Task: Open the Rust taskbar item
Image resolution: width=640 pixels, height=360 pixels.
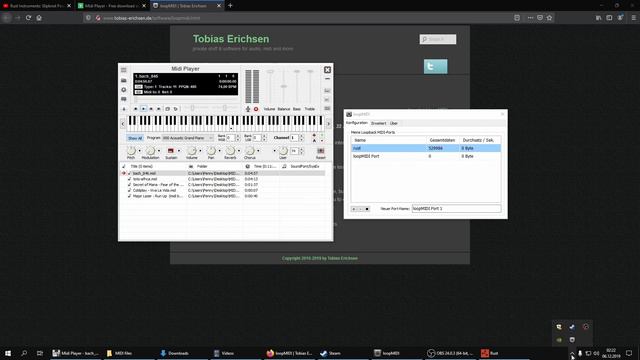Action: coord(504,353)
